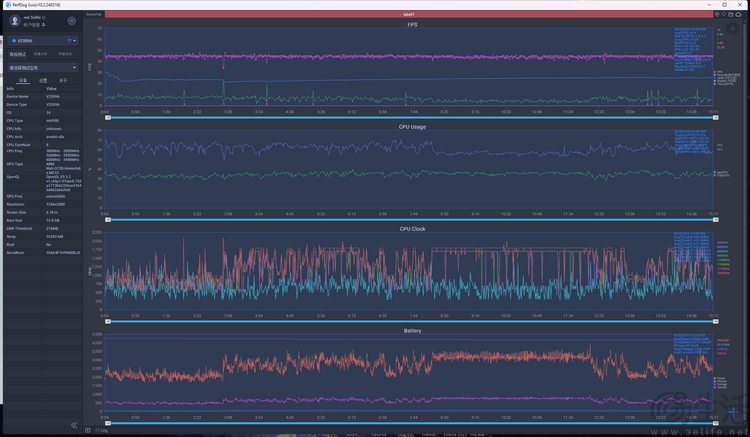Viewport: 750px width, 437px height.
Task: Click the blue plus button at the bottom right
Action: (x=733, y=412)
